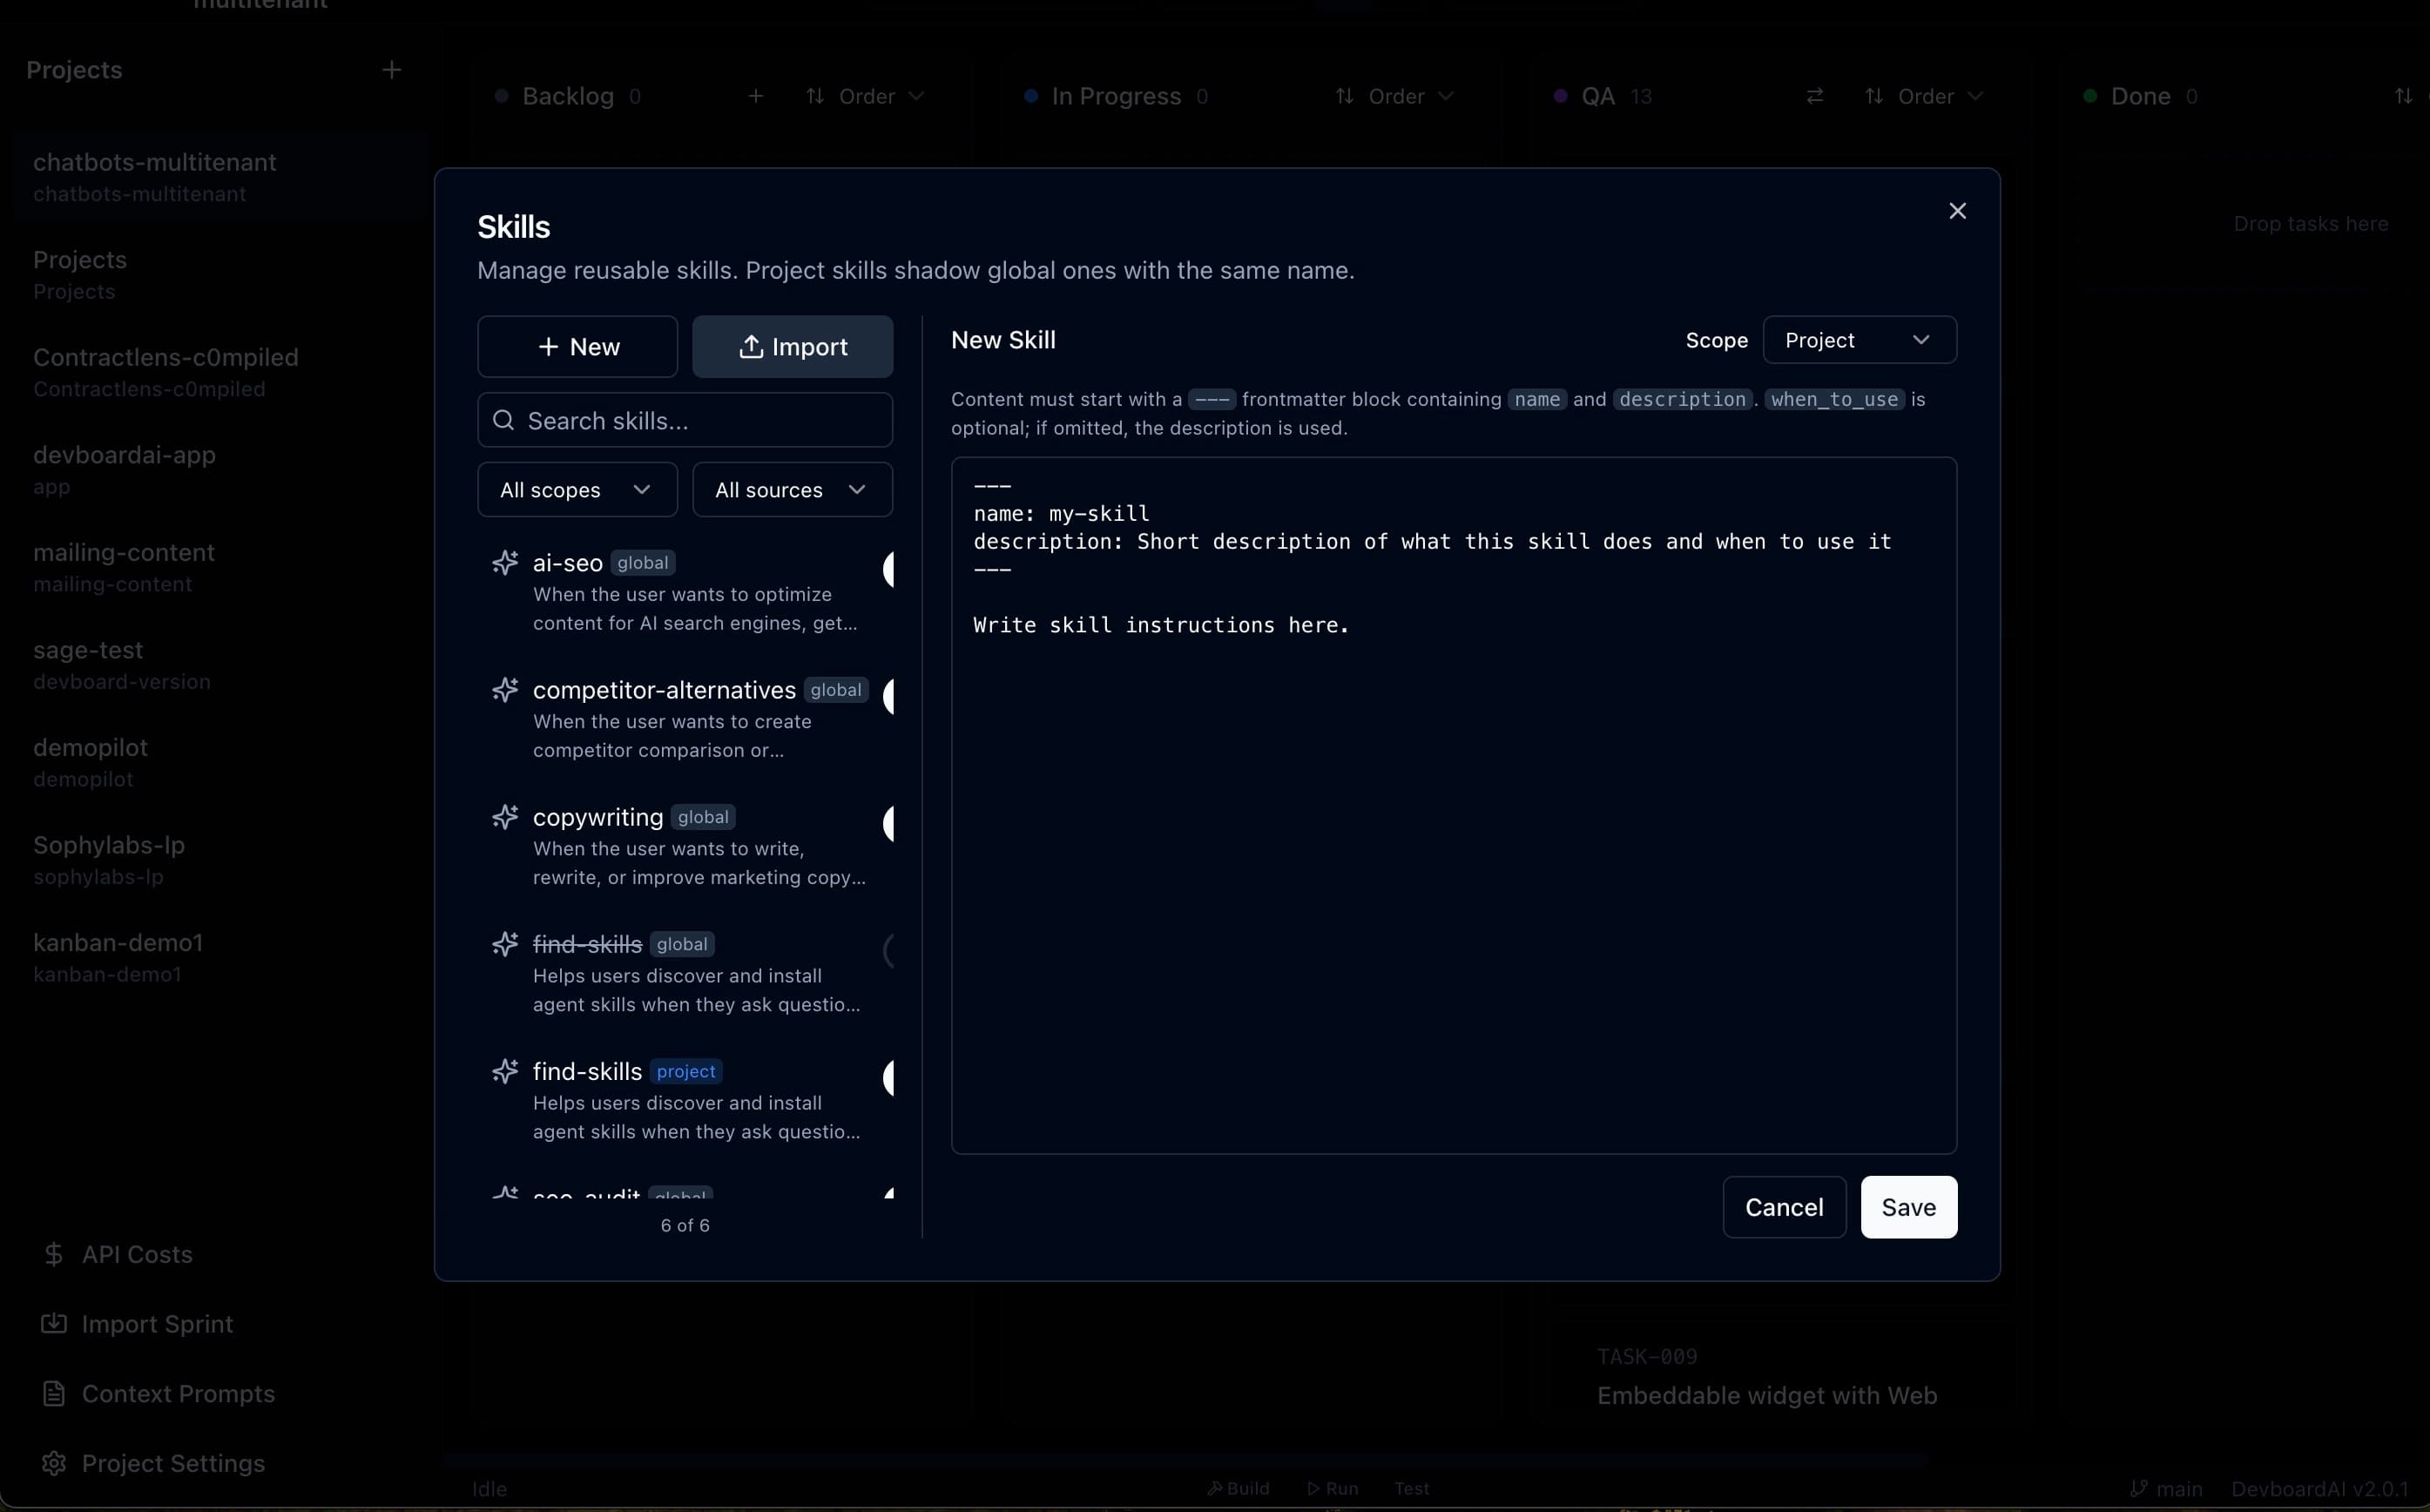Click Build in the bottom status bar
2430x1512 pixels.
point(1238,1488)
